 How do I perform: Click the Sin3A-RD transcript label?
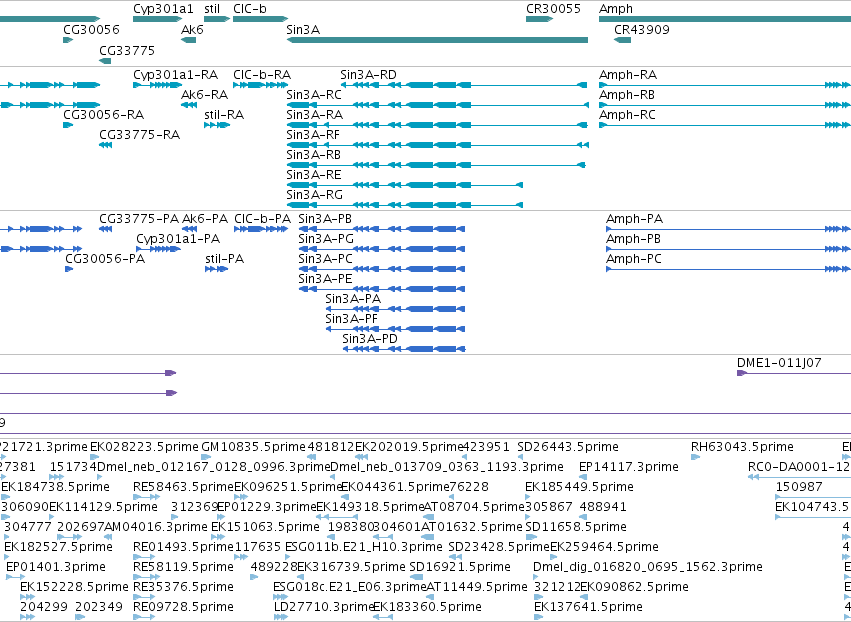(368, 74)
